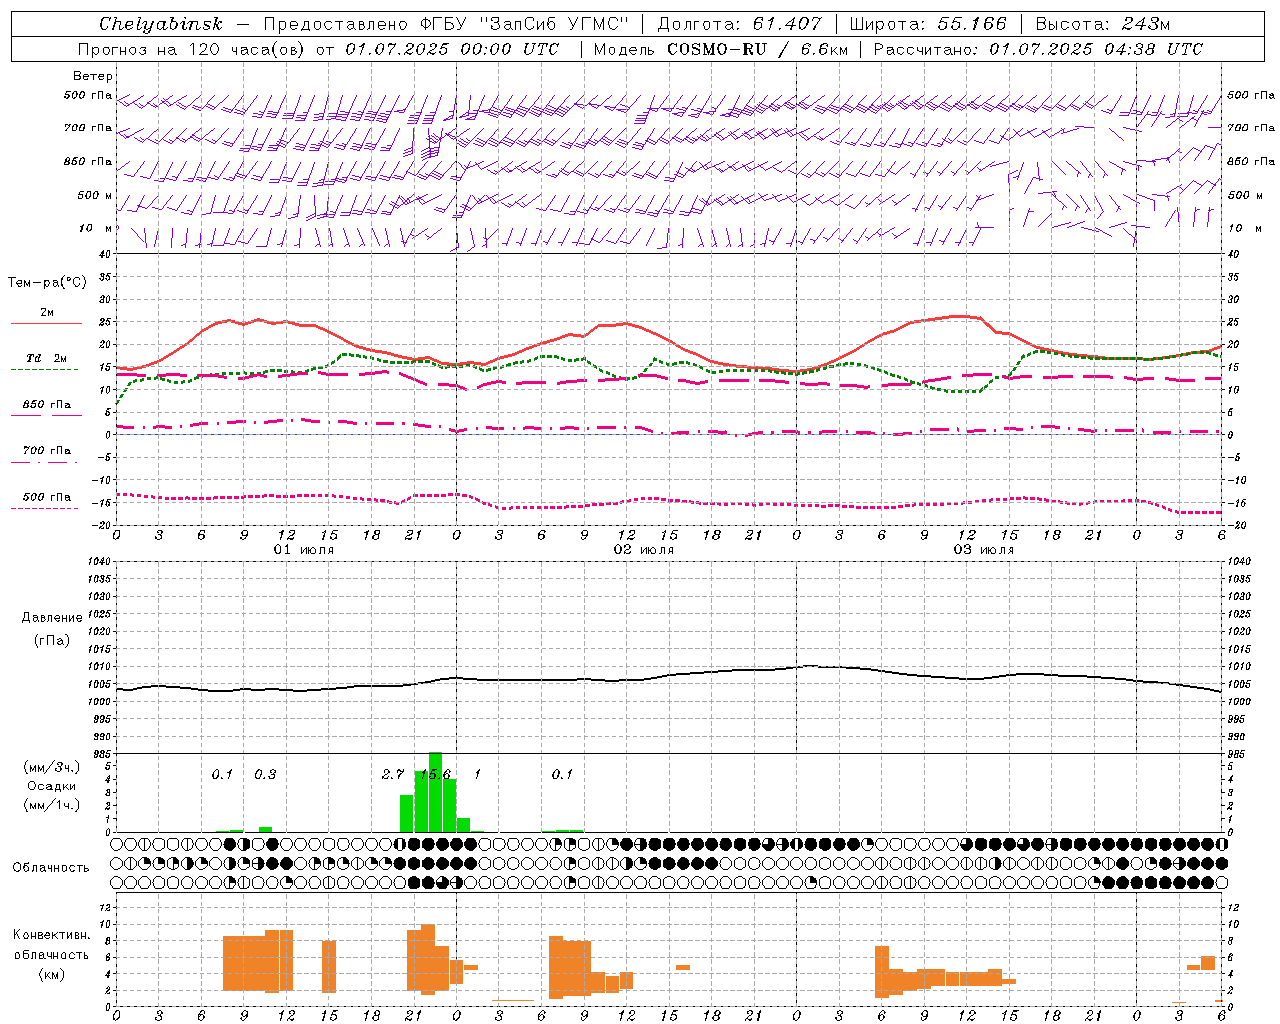This screenshot has height=1024, width=1280.
Task: Click the '2.7' precipitation amount
Action: pyautogui.click(x=393, y=774)
